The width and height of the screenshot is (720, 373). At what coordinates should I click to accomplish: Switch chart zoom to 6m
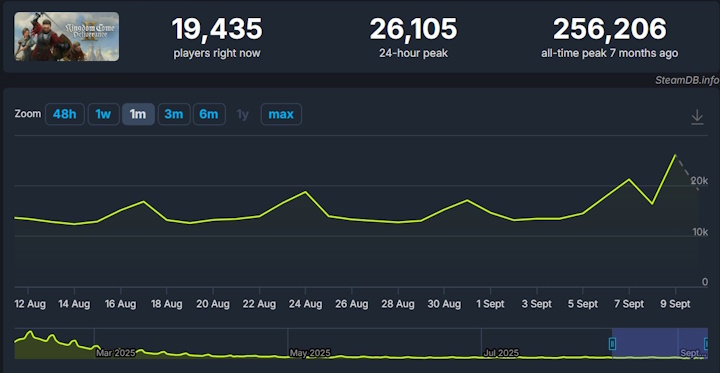pos(209,114)
